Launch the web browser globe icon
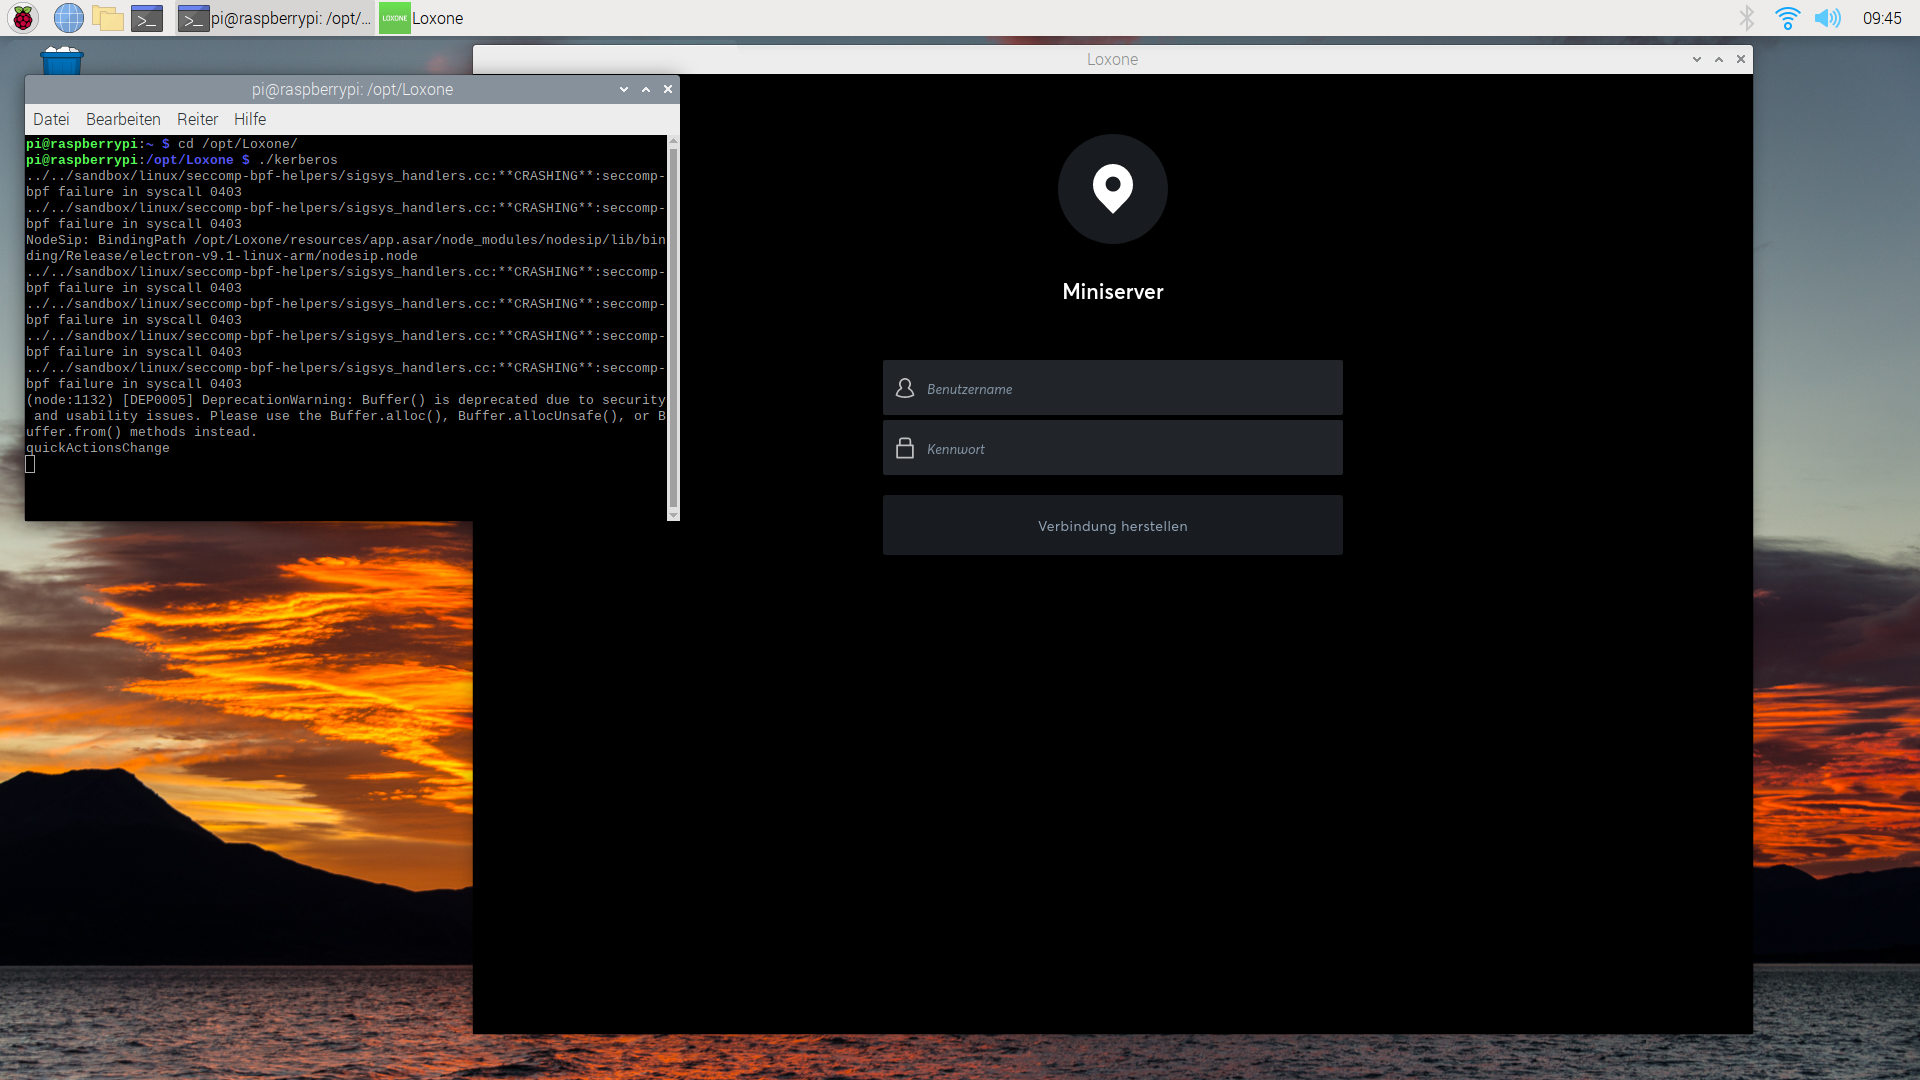Screen dimensions: 1920x1080 coord(68,18)
